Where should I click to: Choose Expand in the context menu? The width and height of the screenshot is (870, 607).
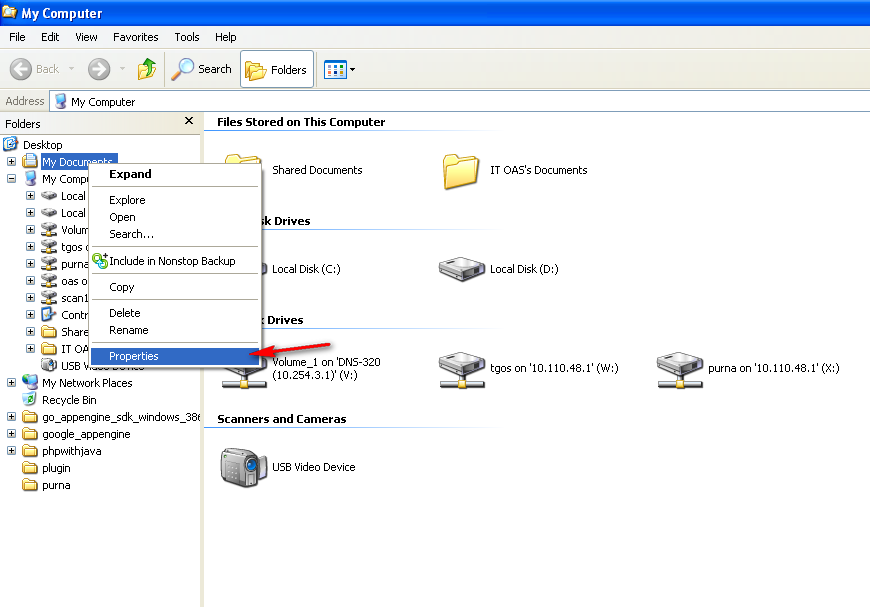[x=175, y=174]
